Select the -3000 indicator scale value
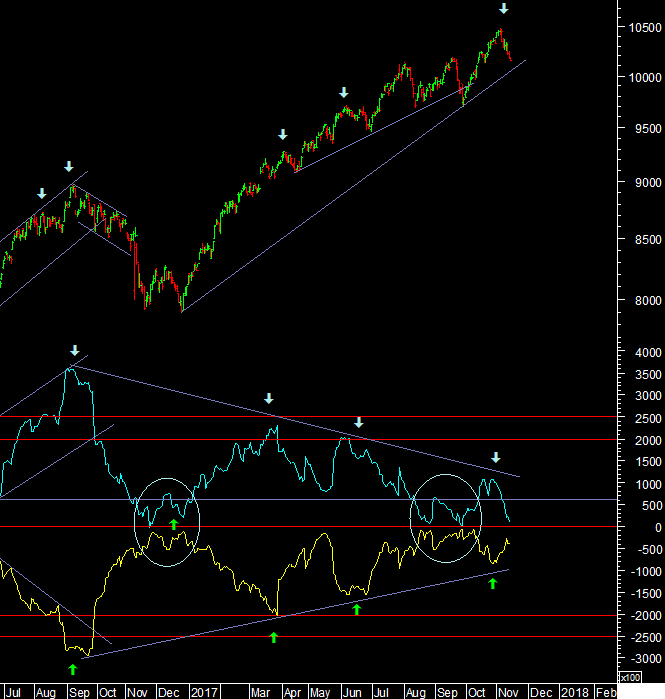Image resolution: width=665 pixels, height=699 pixels. 646,658
